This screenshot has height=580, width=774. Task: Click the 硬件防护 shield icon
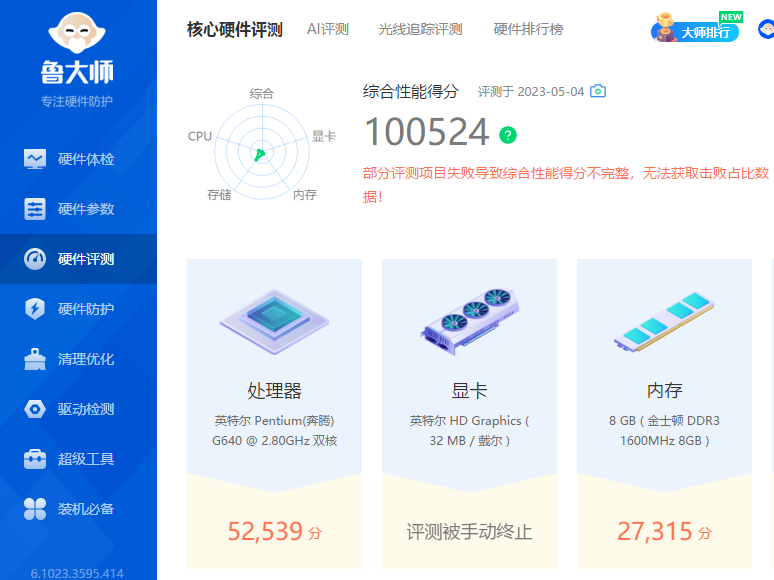click(x=35, y=309)
